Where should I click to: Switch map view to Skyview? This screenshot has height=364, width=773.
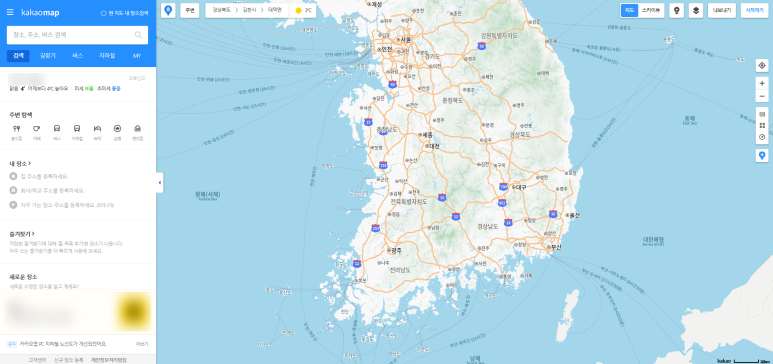click(651, 10)
